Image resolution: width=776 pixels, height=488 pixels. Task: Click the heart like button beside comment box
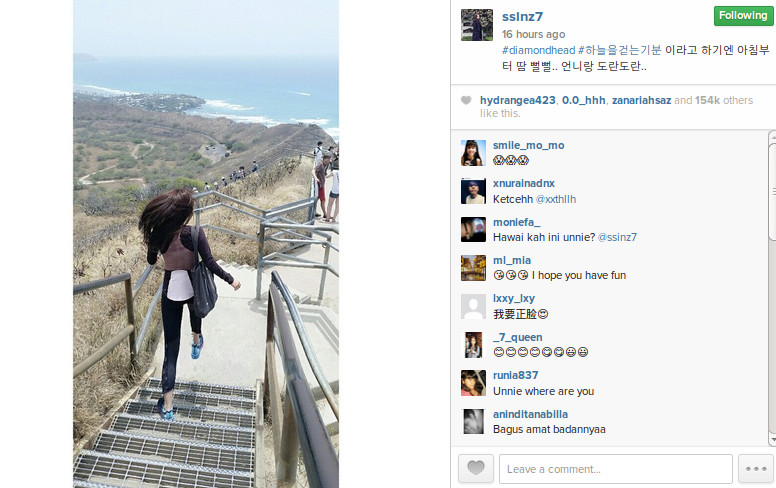pyautogui.click(x=476, y=468)
